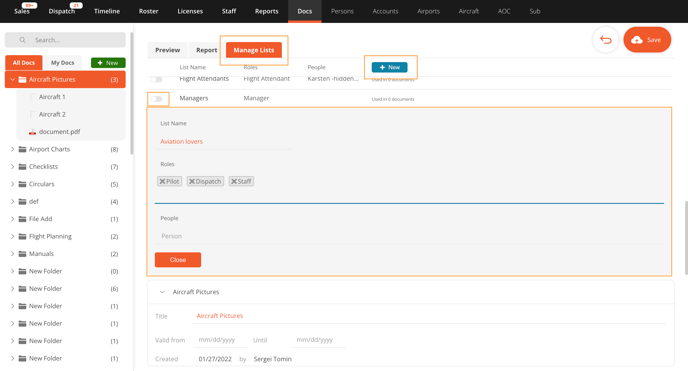The height and width of the screenshot is (371, 688).
Task: Open the Staff section
Action: point(229,11)
